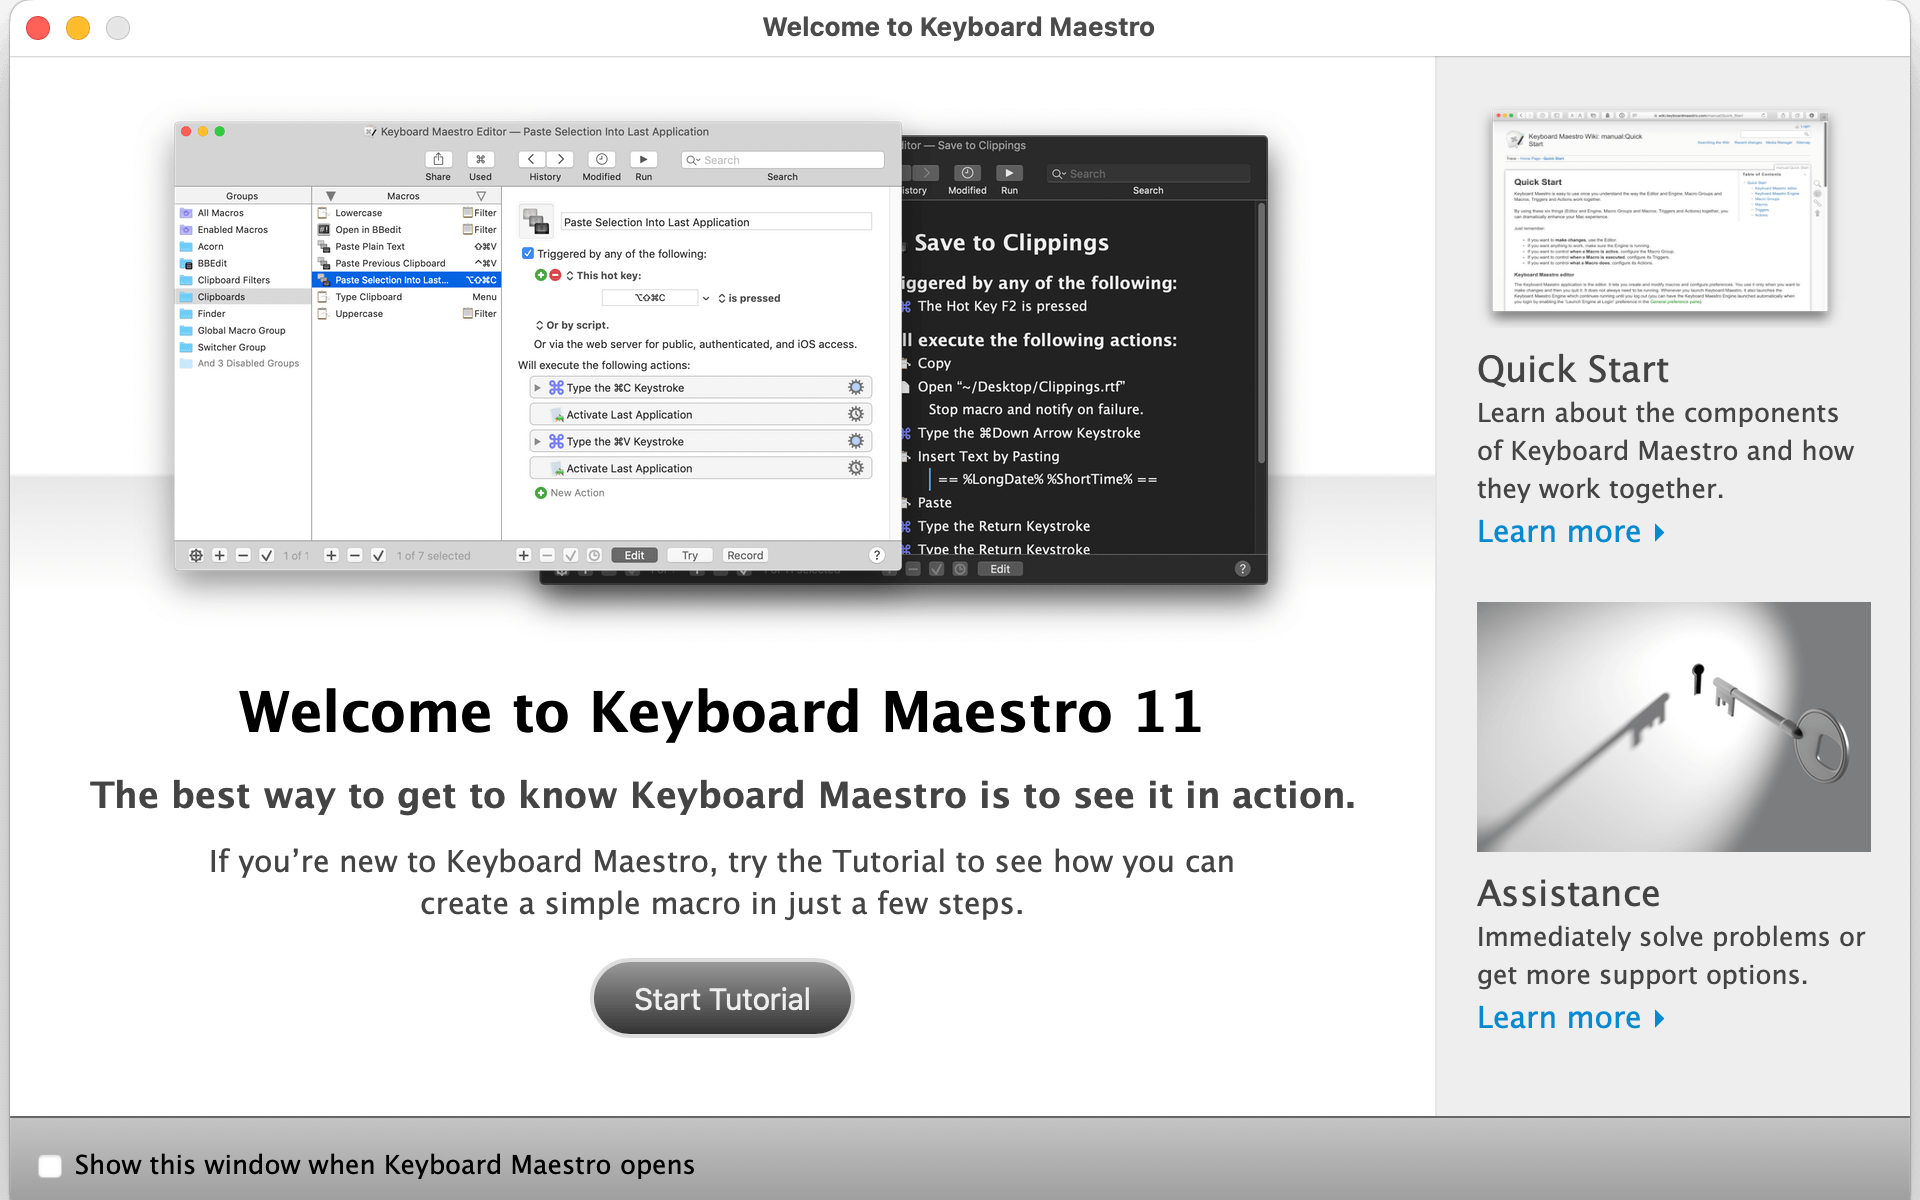Click the green add-trigger plus icon
This screenshot has width=1920, height=1200.
[541, 275]
